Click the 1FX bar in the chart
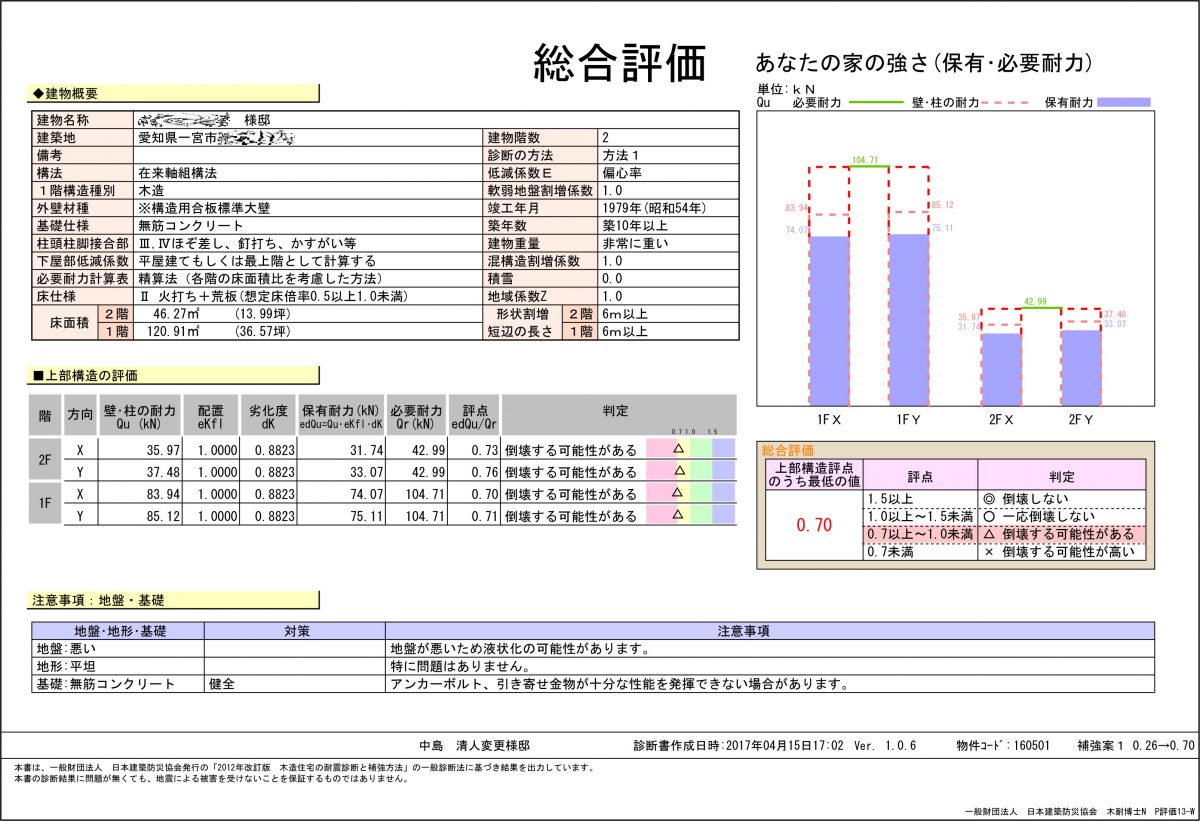This screenshot has width=1200, height=821. tap(828, 320)
